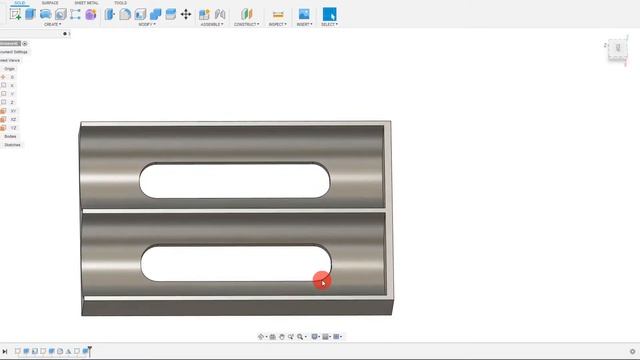Select the Combine tool in Modify group
This screenshot has height=360, width=640.
155,14
